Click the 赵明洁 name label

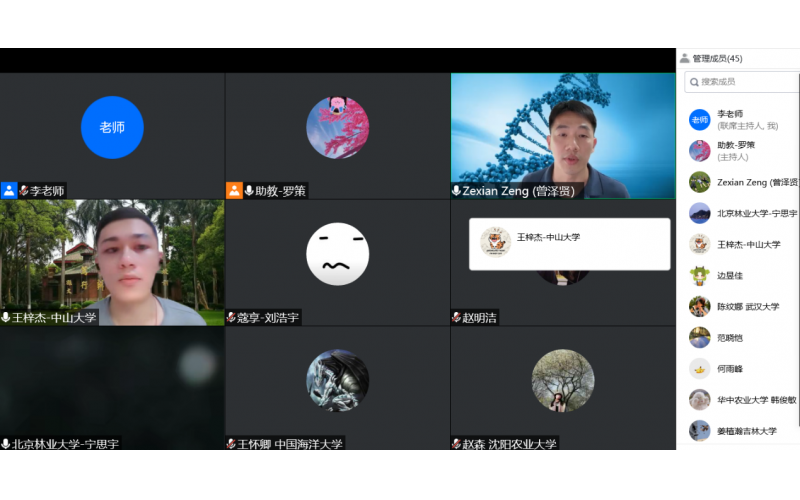pos(479,317)
